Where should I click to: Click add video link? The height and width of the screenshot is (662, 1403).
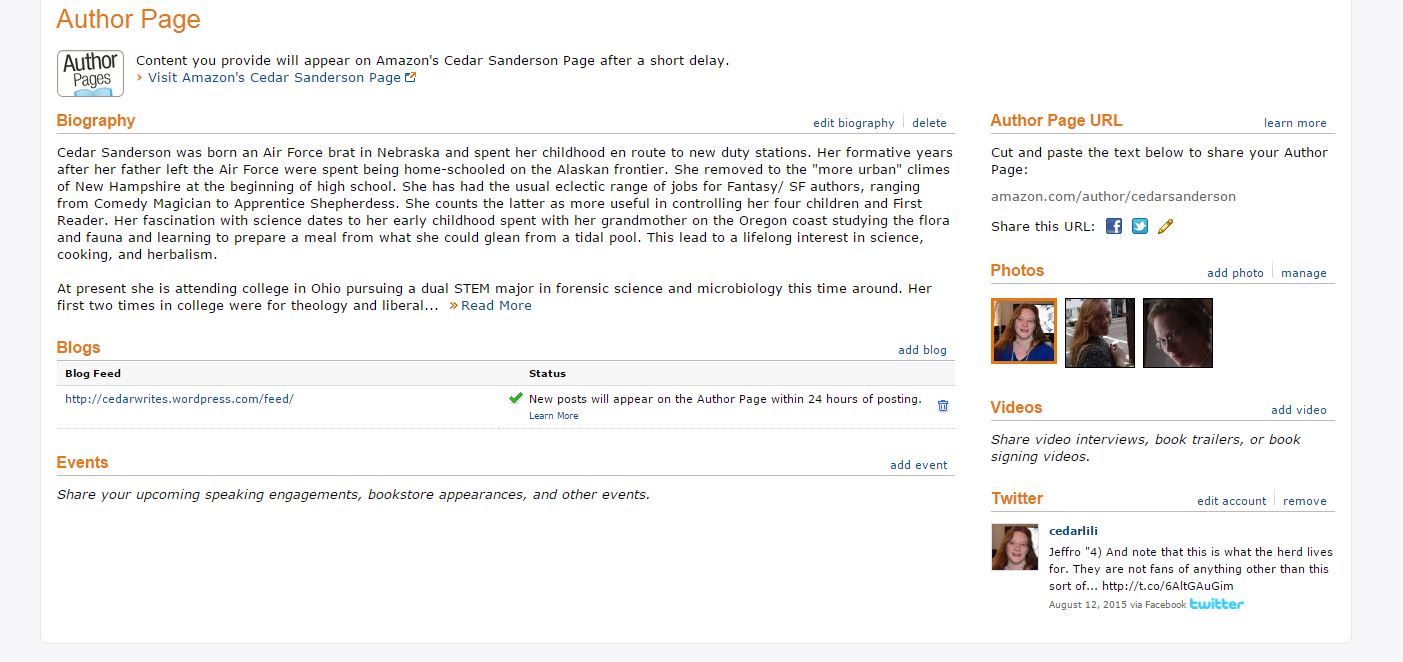point(1298,410)
